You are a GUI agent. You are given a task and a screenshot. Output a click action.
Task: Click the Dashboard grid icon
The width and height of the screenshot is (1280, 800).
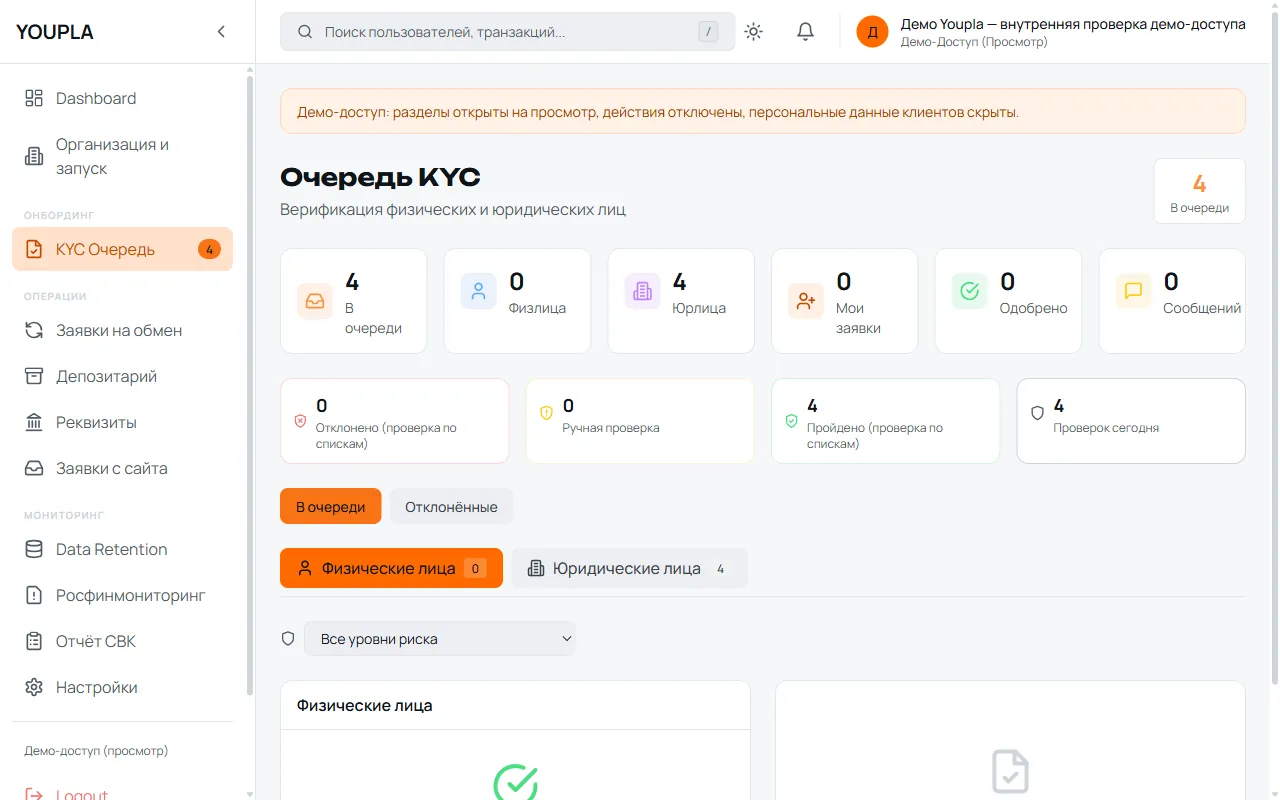(34, 98)
